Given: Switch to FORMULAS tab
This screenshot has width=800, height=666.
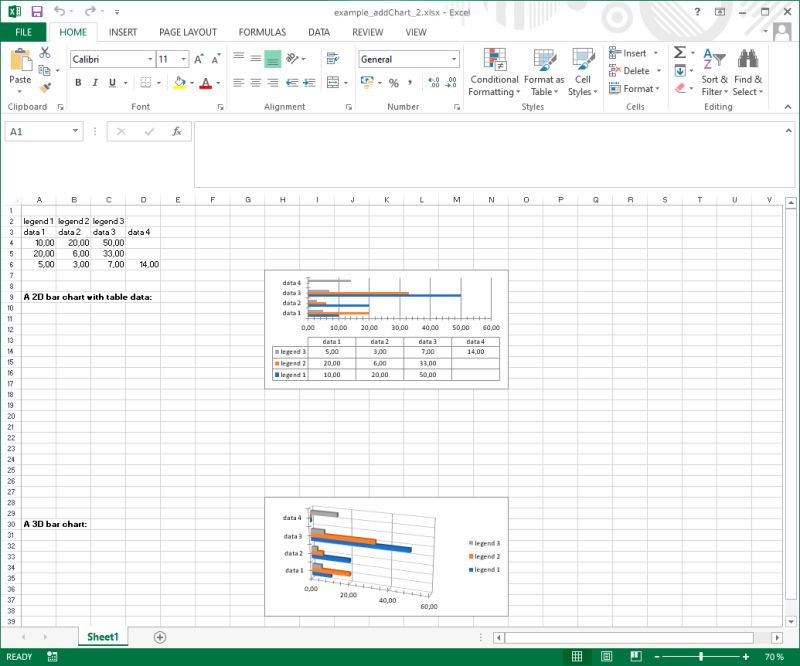Looking at the screenshot, I should coord(262,32).
